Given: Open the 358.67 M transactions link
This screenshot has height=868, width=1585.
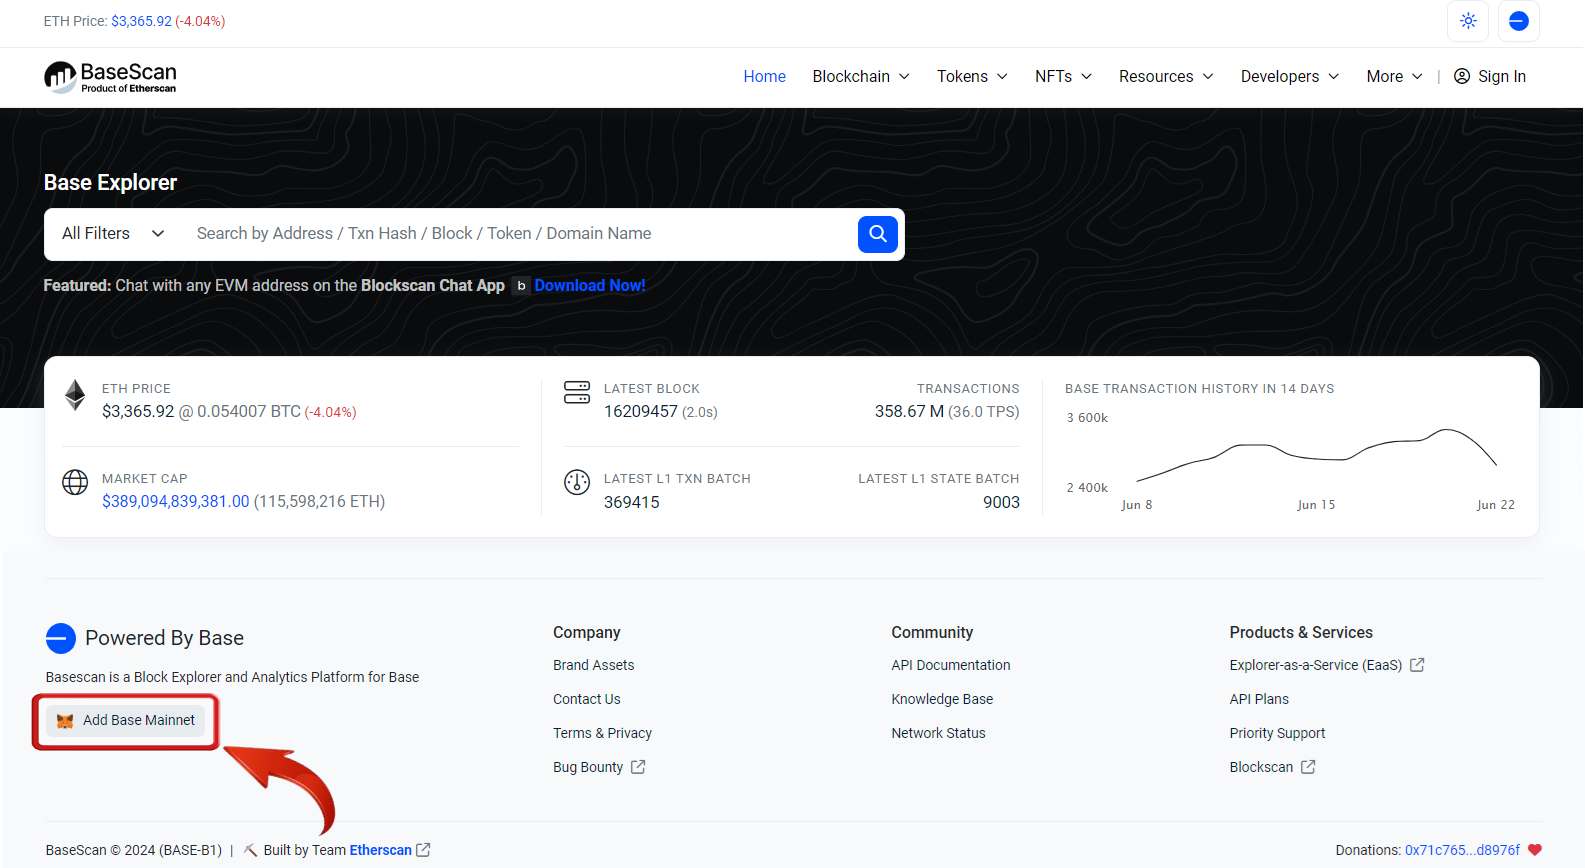Looking at the screenshot, I should 909,412.
